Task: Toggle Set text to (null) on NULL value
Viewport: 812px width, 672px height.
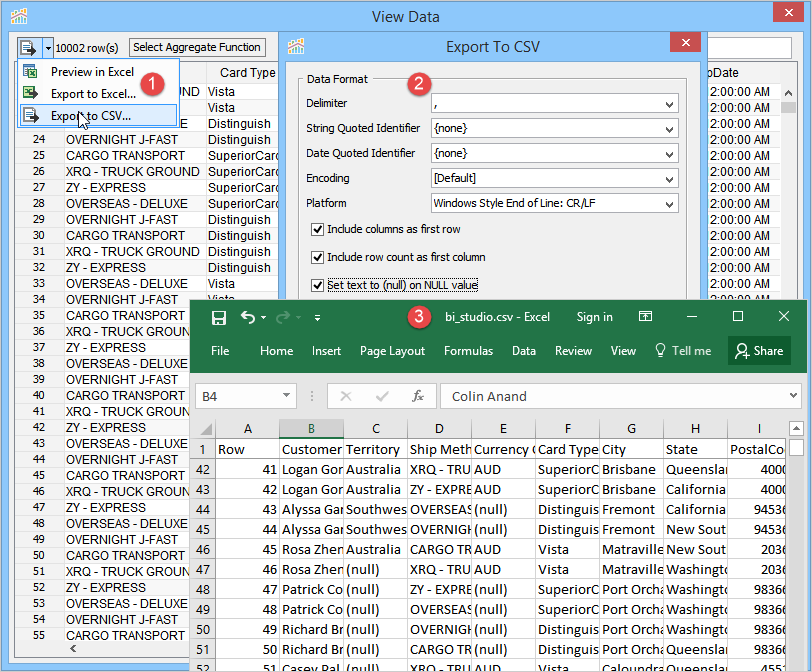Action: [x=317, y=285]
